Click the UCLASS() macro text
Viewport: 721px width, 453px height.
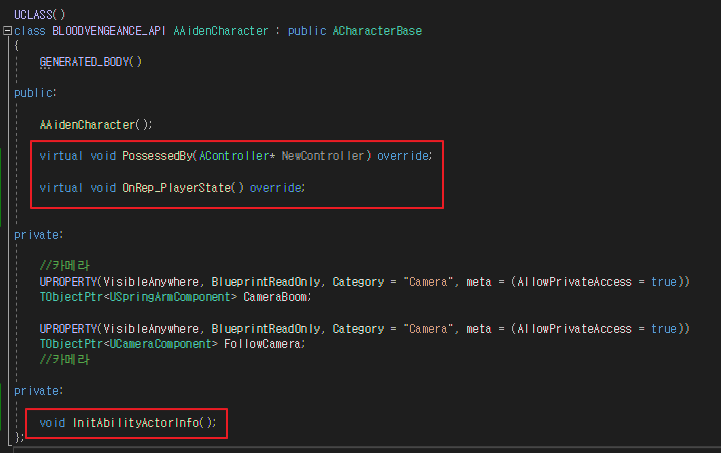pyautogui.click(x=40, y=15)
